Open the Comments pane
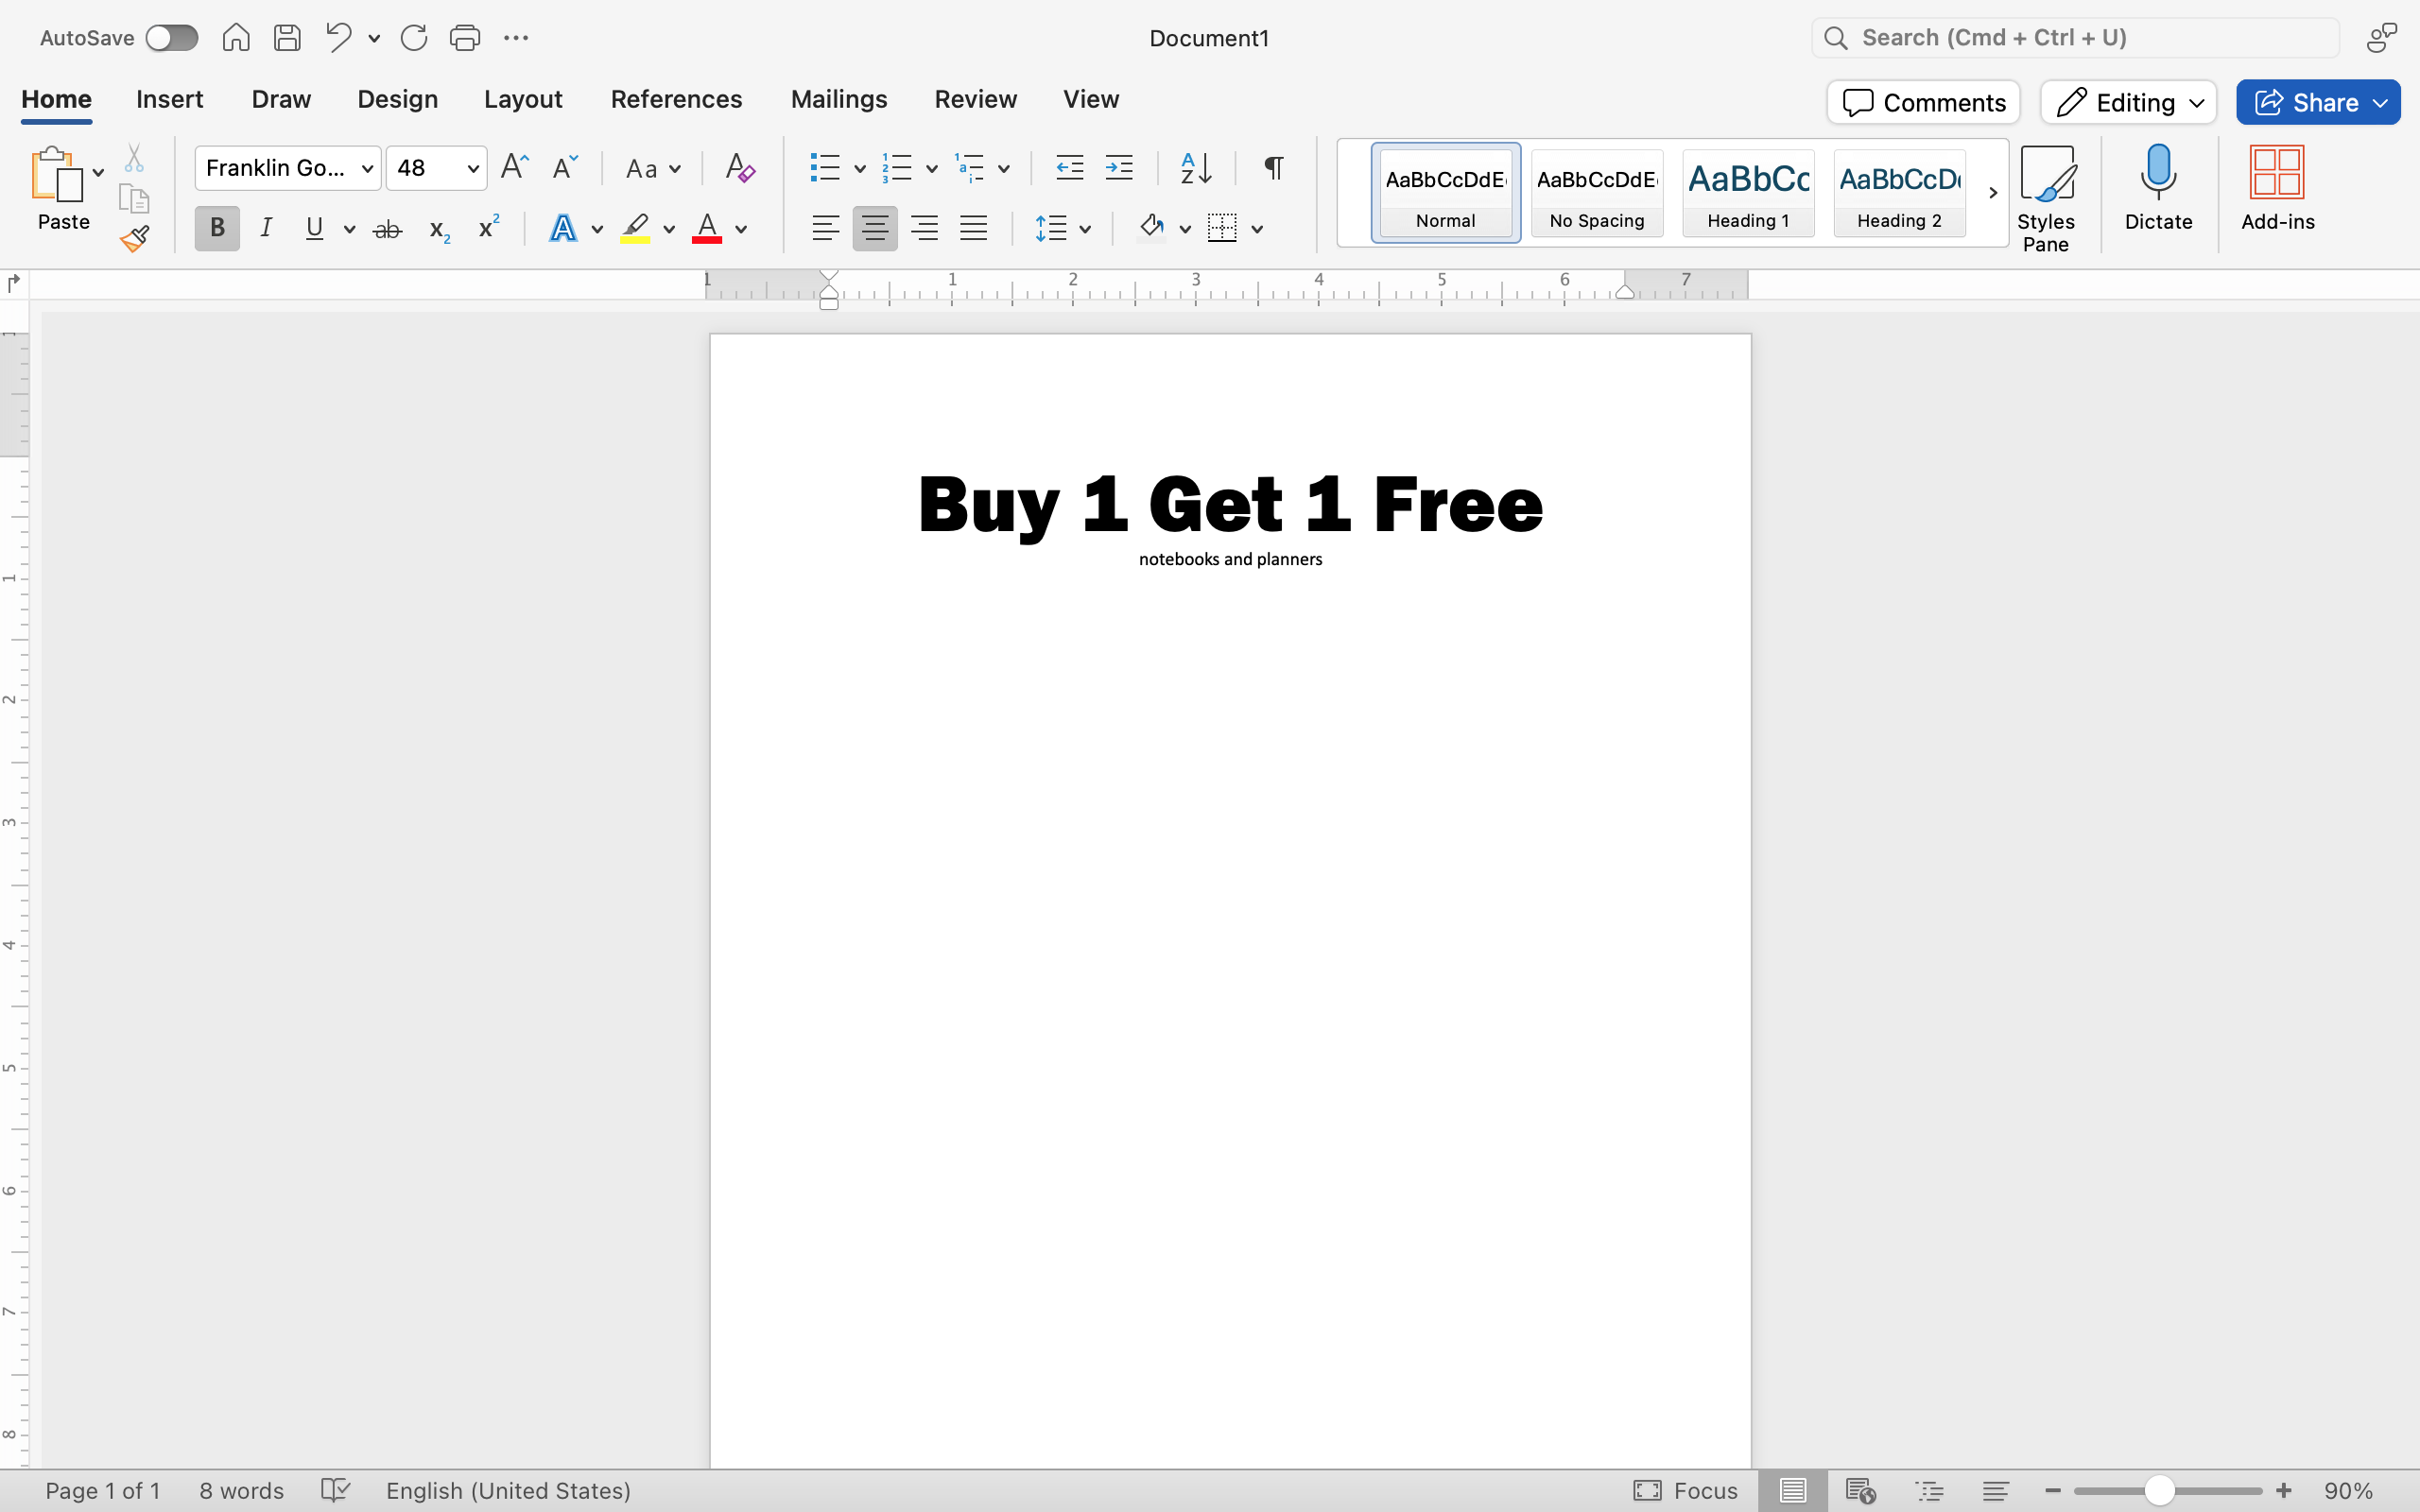This screenshot has height=1512, width=2420. point(1924,102)
